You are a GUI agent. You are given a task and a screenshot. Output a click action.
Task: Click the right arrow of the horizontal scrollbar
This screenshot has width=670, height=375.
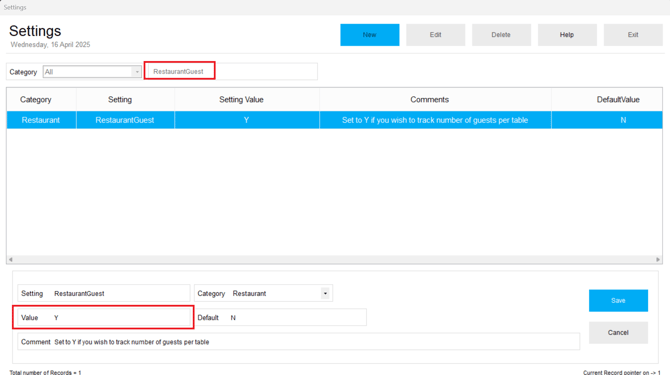pyautogui.click(x=658, y=259)
